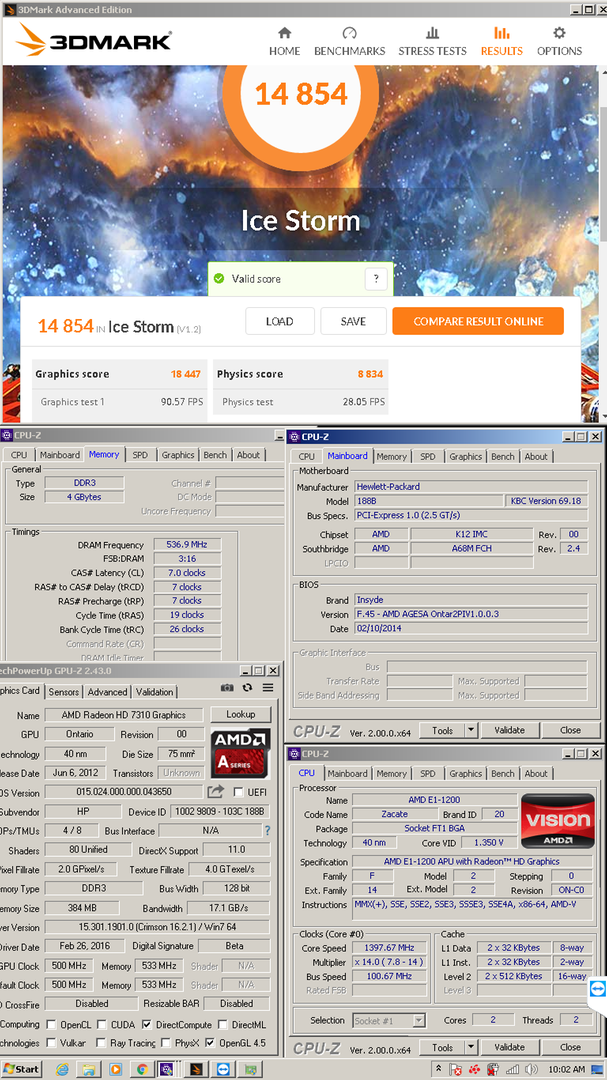
Task: Click the GPU-Z taskbar icon
Action: pos(251,1069)
